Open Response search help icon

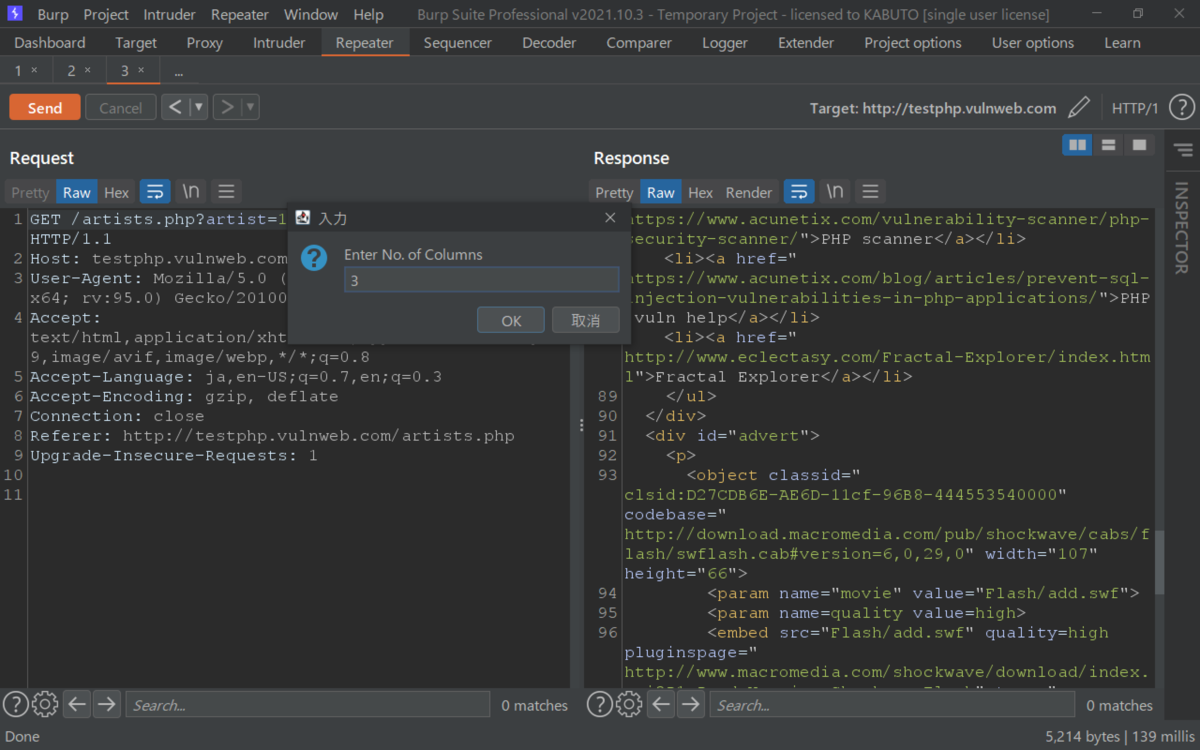pos(599,704)
